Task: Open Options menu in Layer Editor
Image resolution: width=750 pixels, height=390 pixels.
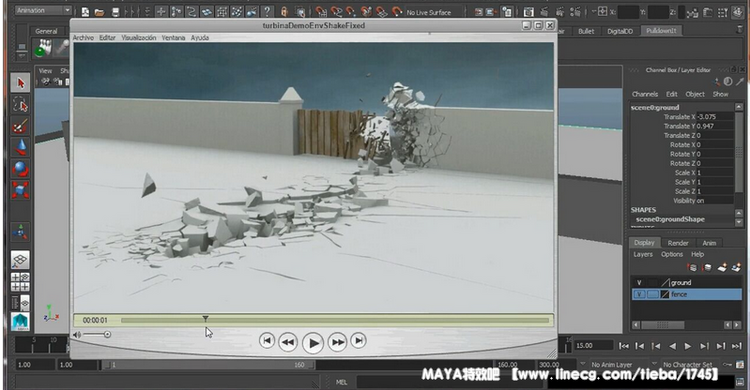Action: coord(672,255)
